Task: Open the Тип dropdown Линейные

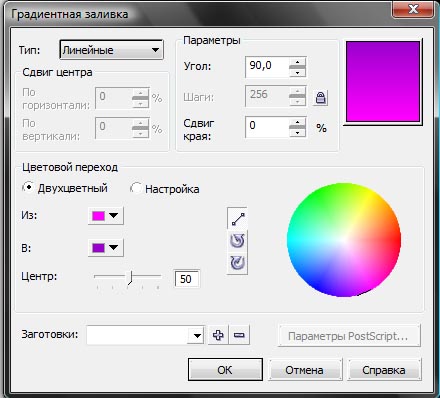Action: (x=111, y=50)
